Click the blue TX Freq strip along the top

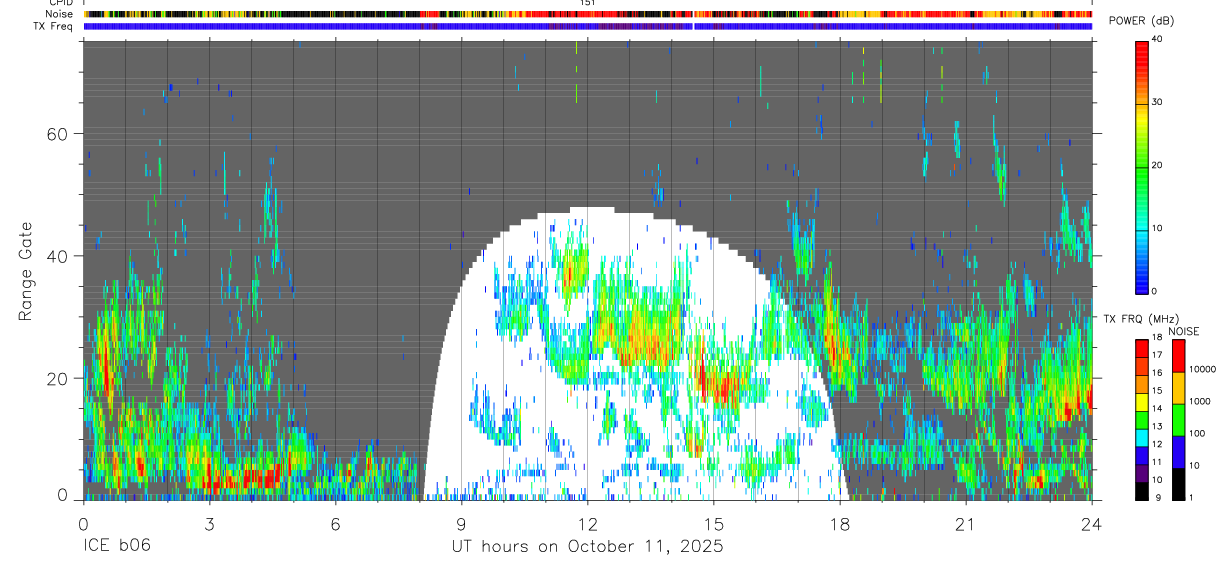point(587,26)
